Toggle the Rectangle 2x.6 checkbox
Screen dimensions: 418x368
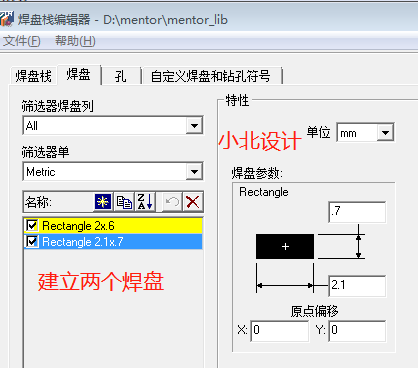[x=32, y=226]
